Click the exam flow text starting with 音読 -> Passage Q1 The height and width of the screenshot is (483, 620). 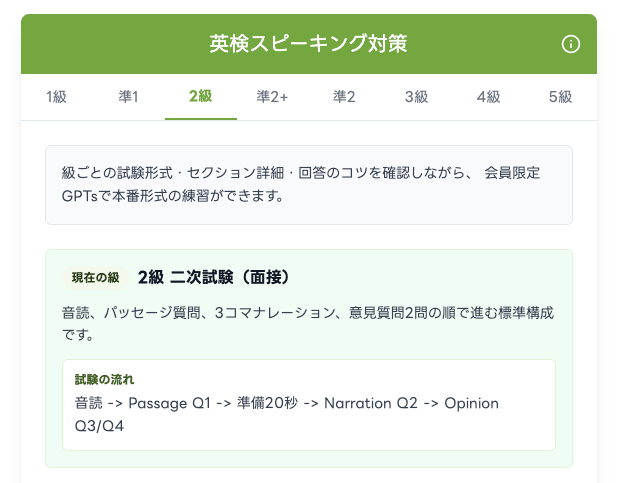[x=287, y=414]
